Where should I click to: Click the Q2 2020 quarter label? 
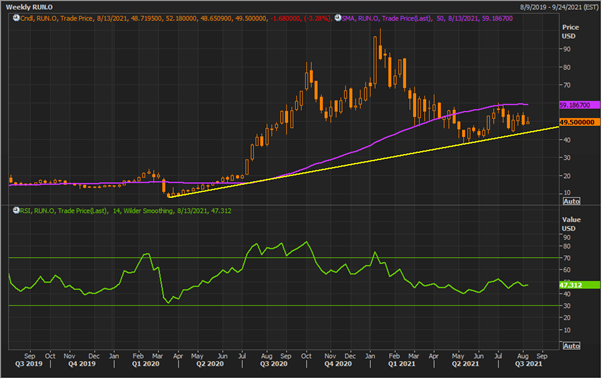coord(210,364)
